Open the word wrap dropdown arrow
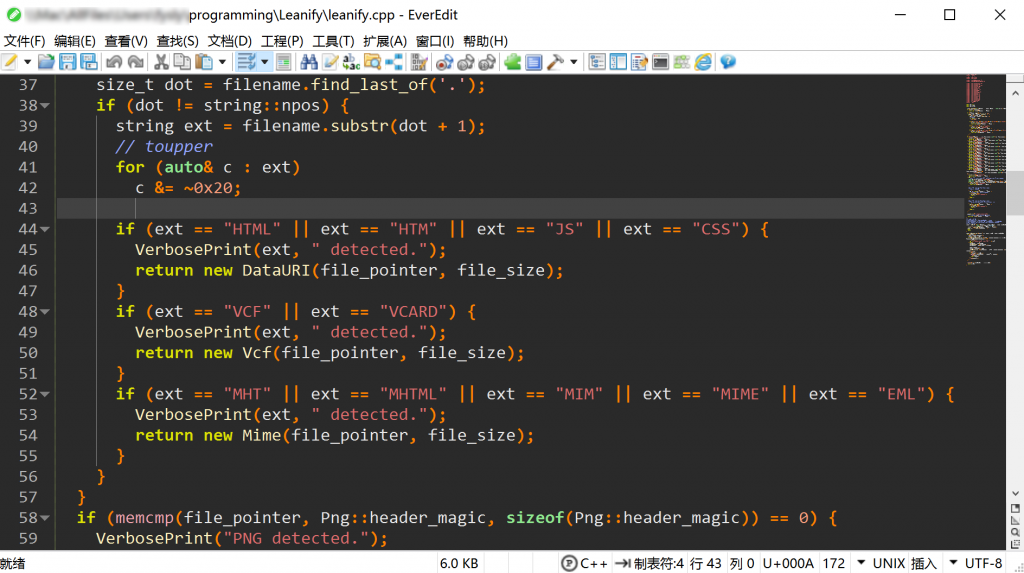1024x573 pixels. pos(264,62)
